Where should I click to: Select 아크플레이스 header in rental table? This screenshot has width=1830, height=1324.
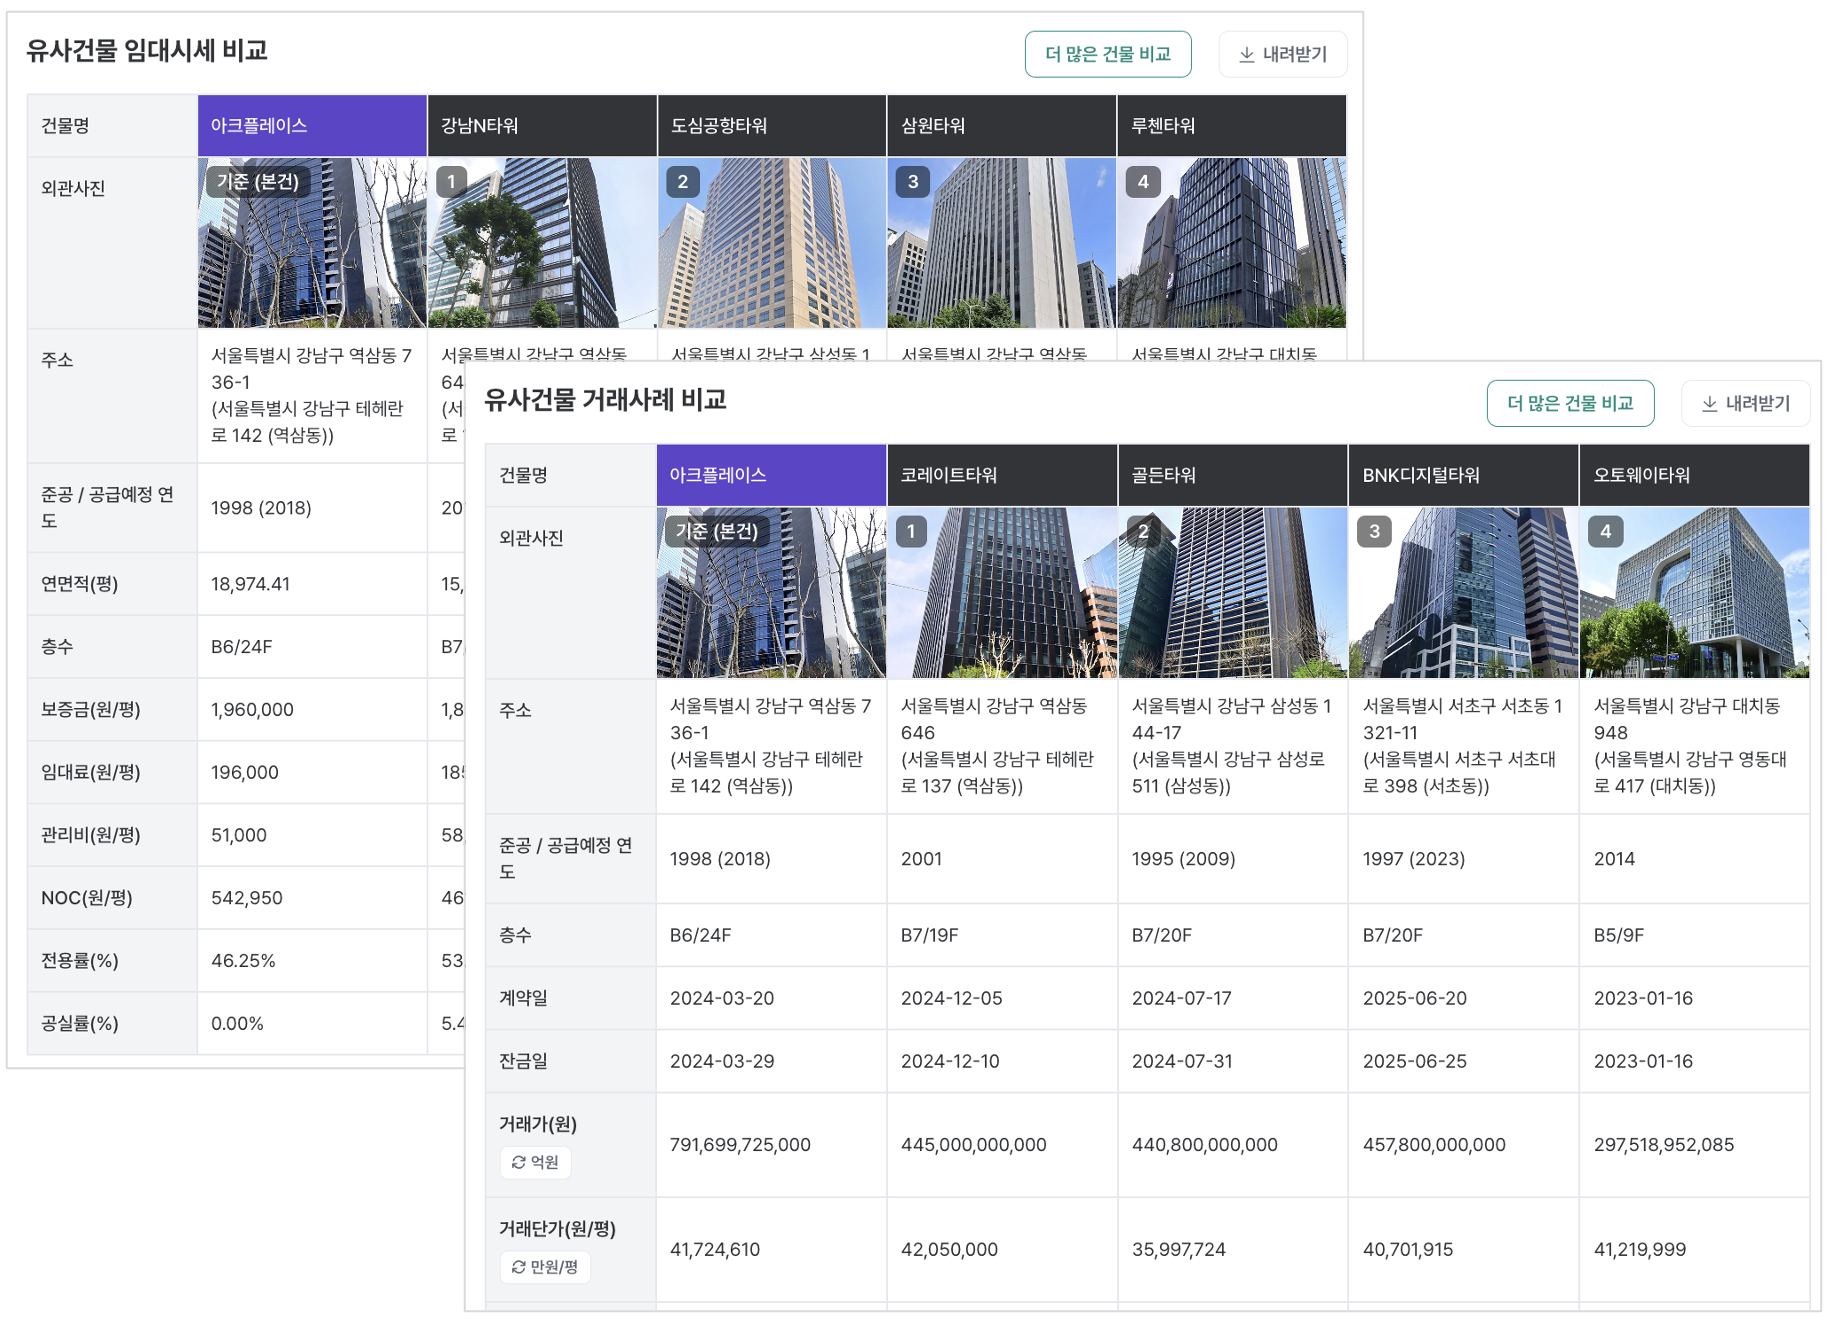tap(312, 126)
